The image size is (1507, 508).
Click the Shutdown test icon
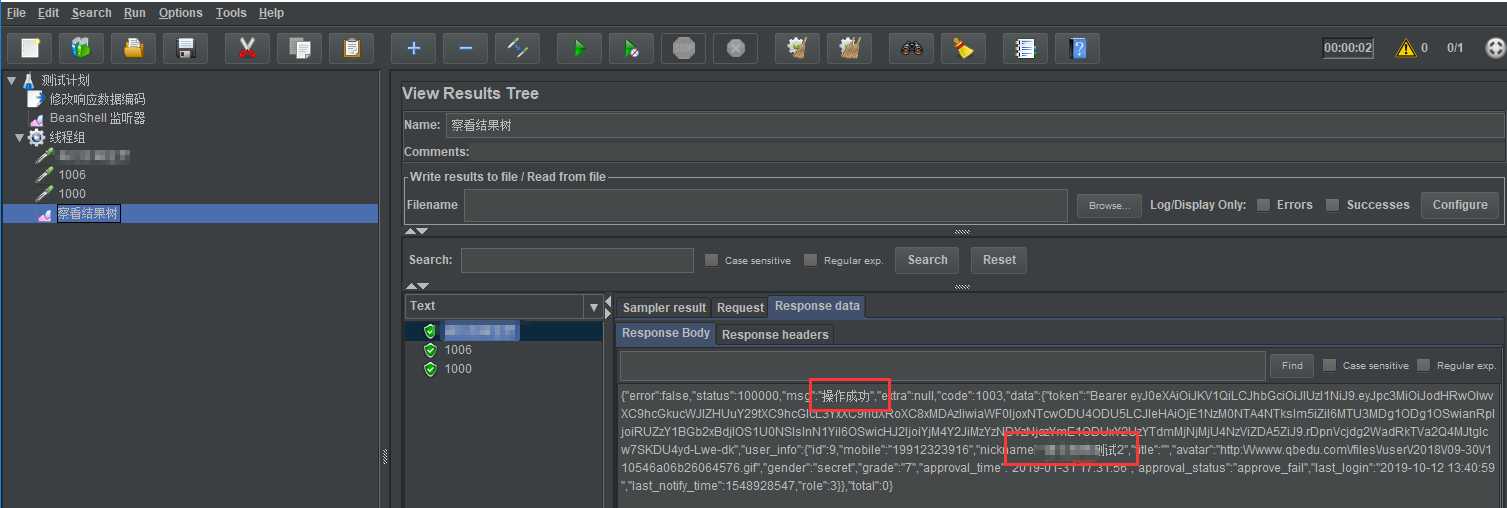tap(735, 48)
